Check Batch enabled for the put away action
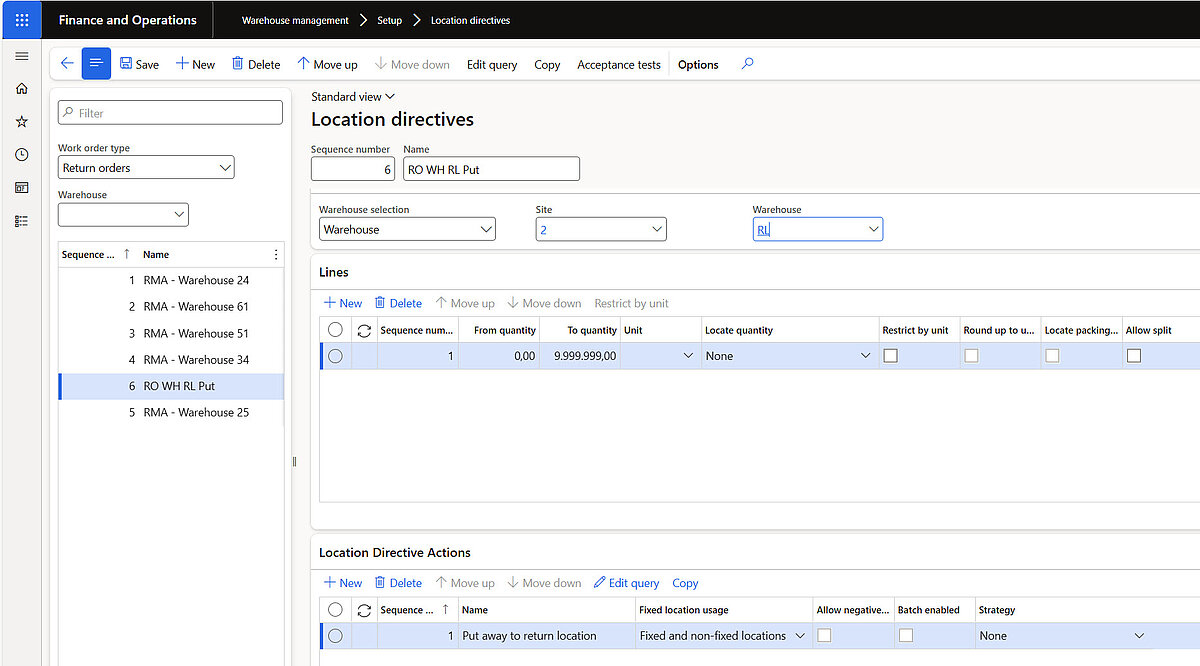Viewport: 1200px width, 666px height. tap(905, 635)
